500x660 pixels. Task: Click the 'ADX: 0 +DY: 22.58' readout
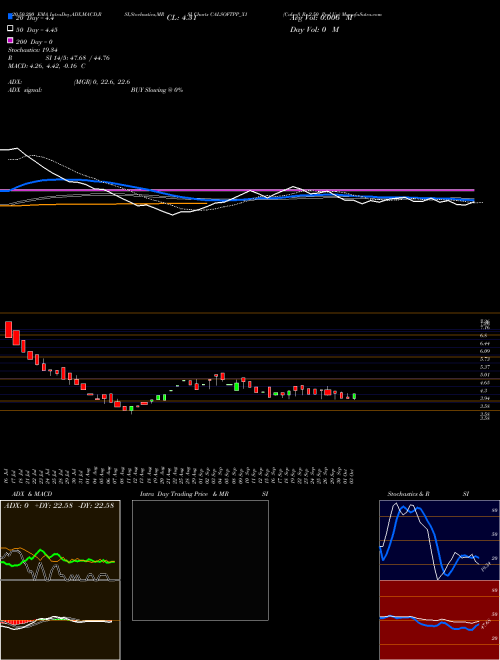coord(39,506)
